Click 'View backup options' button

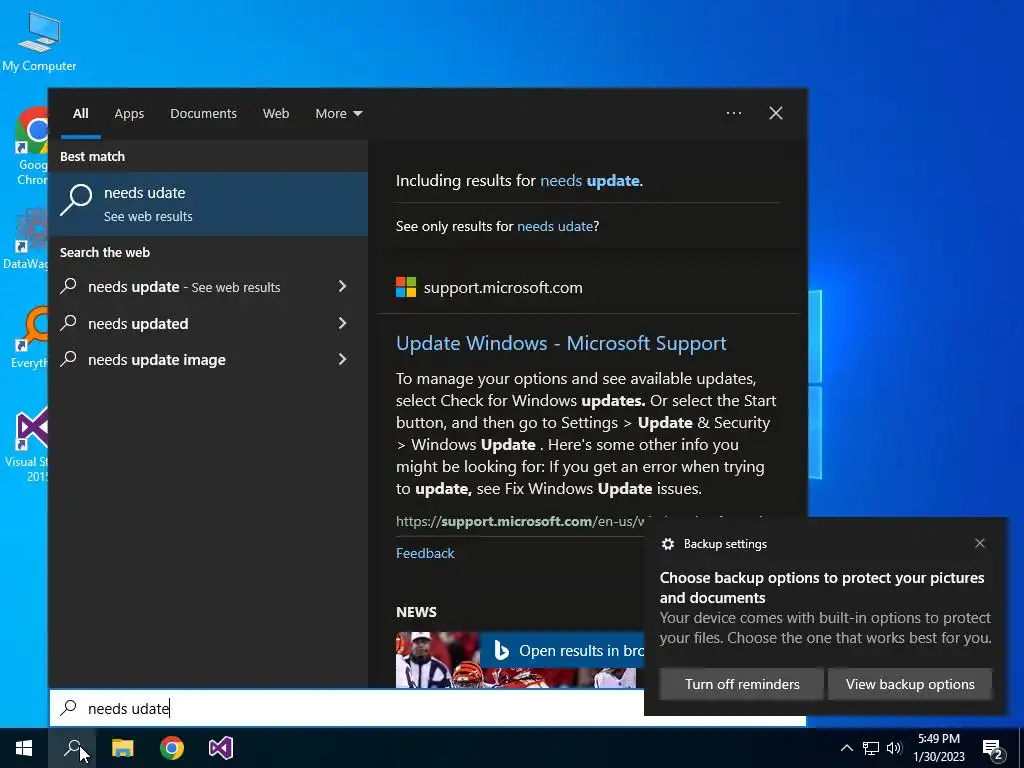click(910, 684)
